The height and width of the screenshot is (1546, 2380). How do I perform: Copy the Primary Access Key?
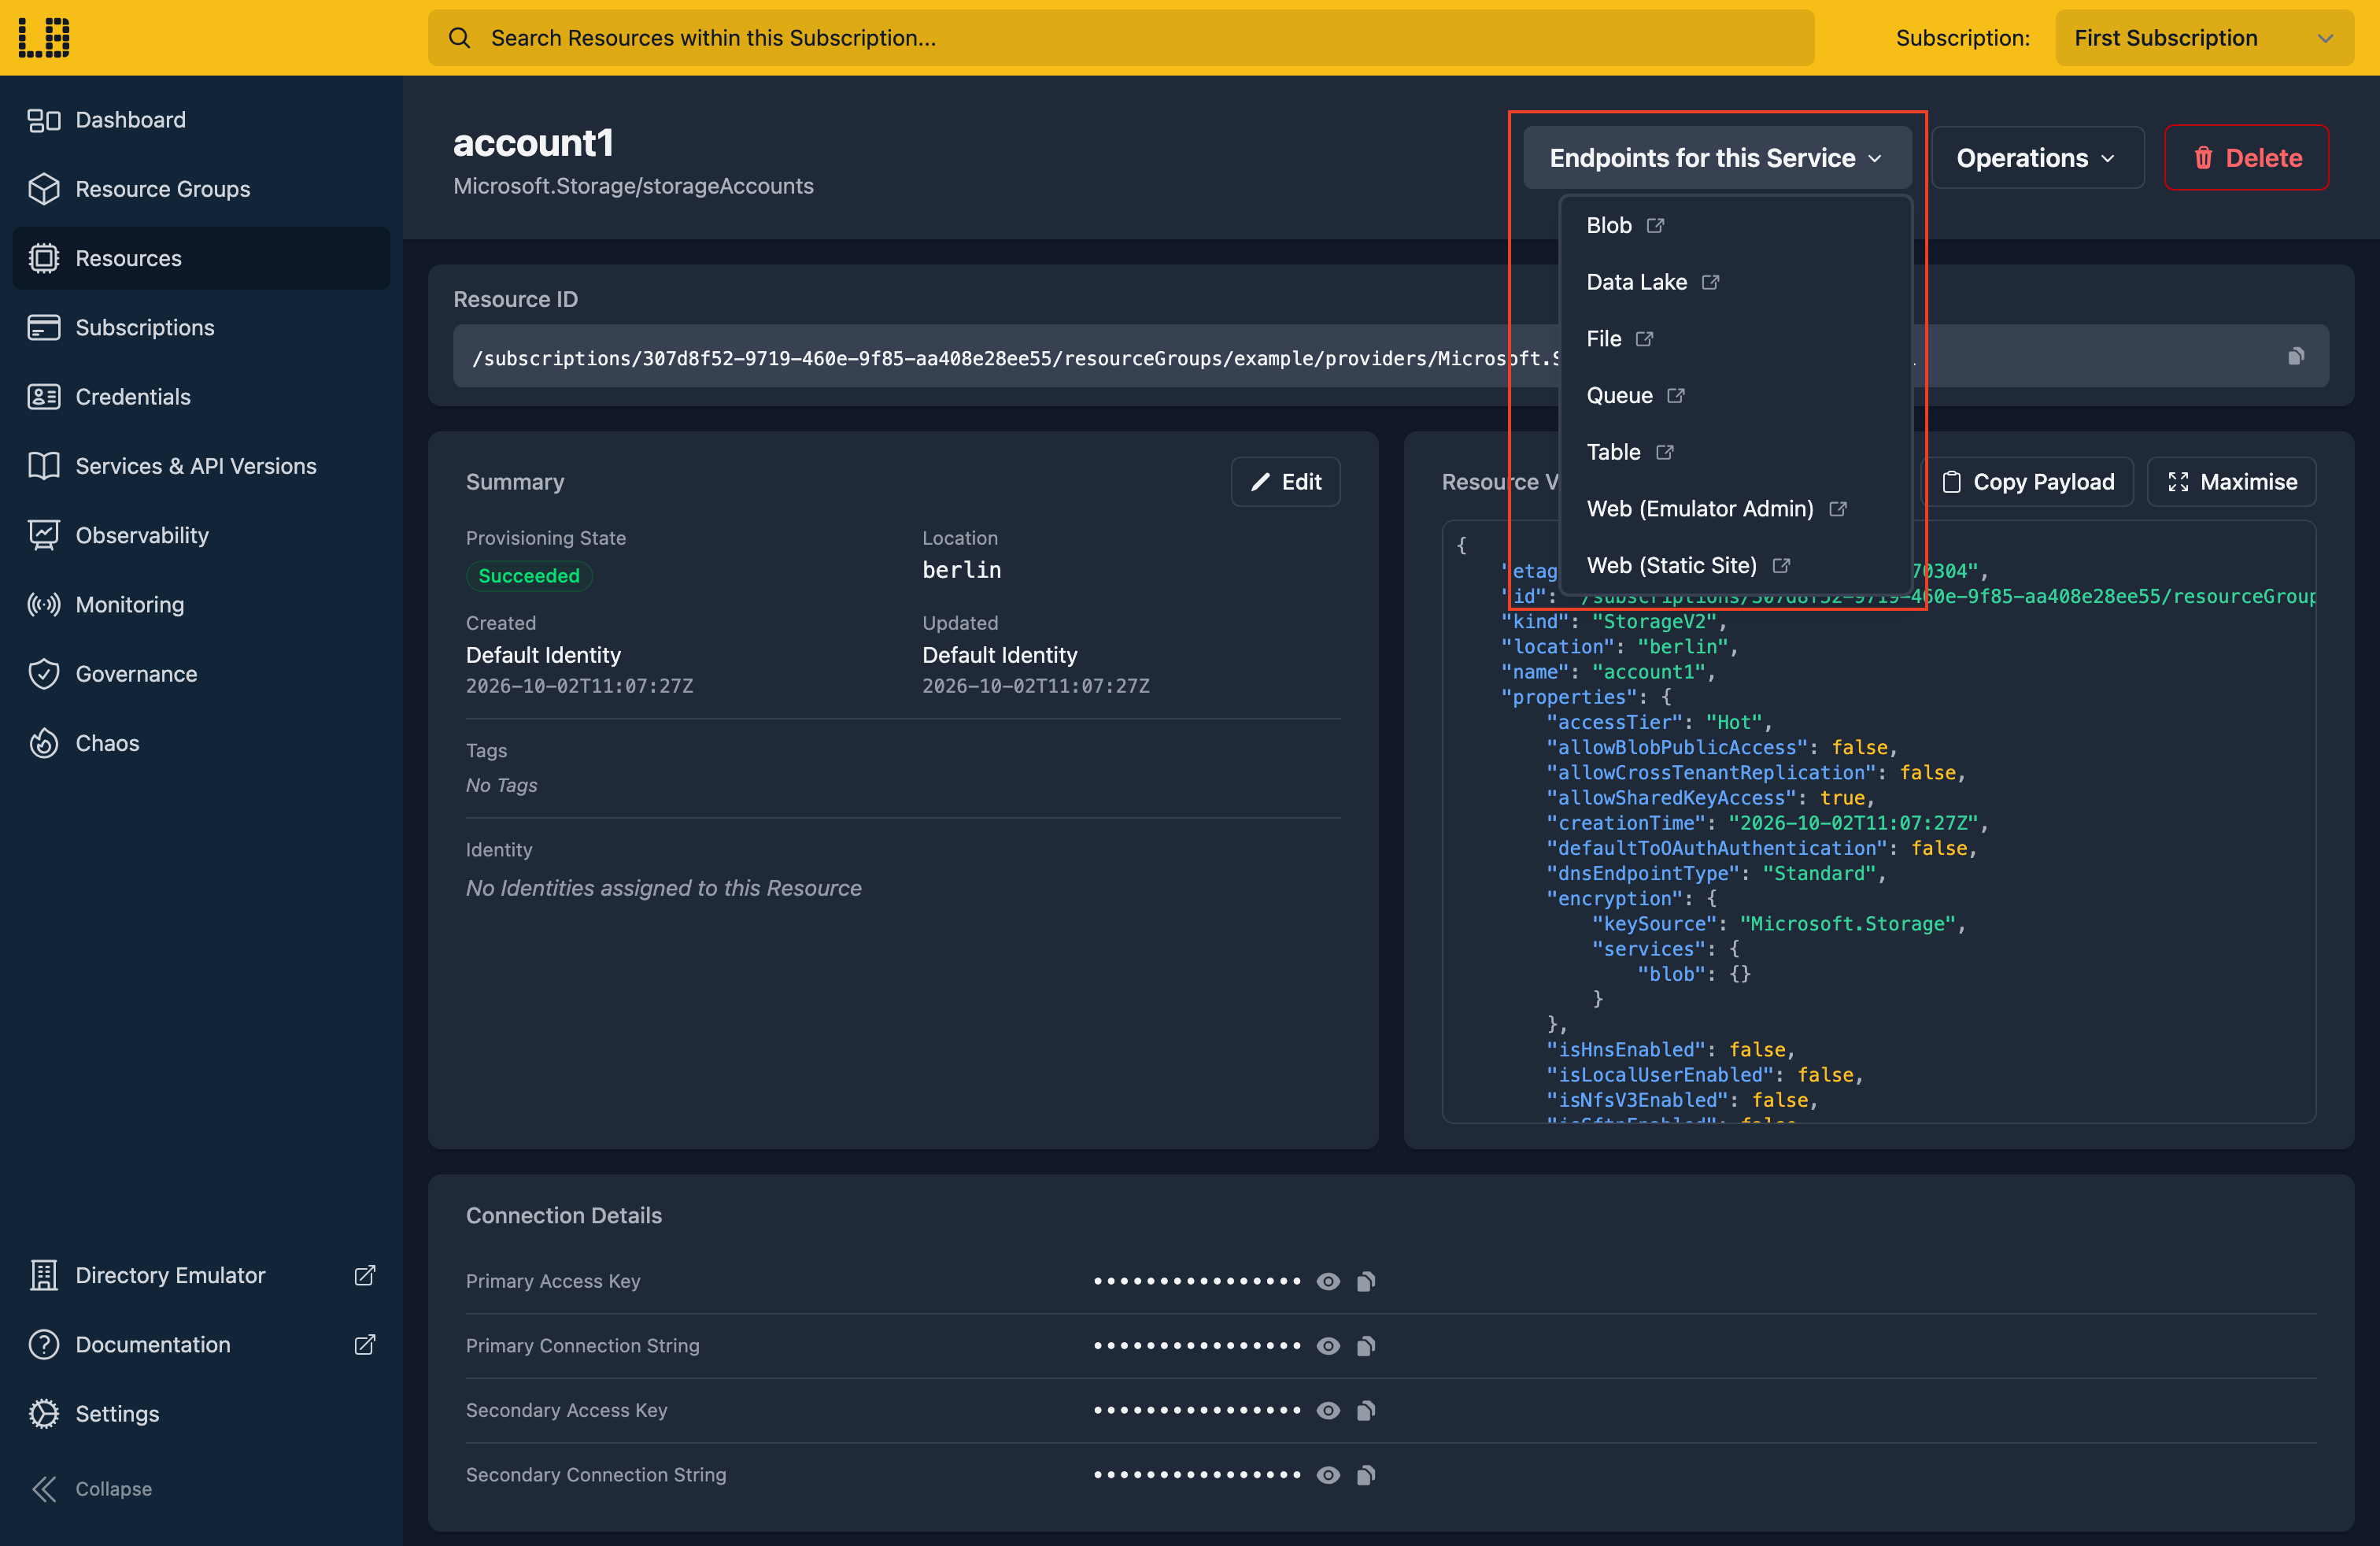tap(1366, 1281)
